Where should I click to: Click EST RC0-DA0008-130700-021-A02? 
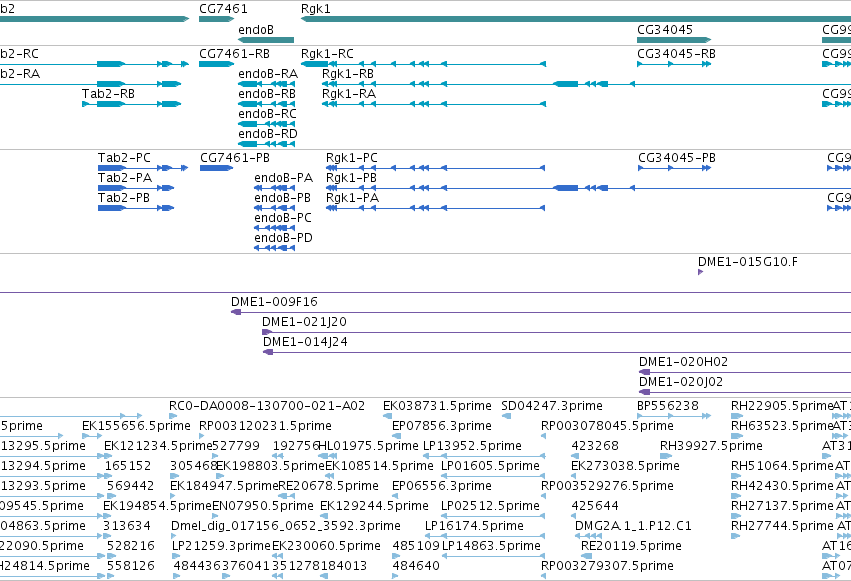(267, 406)
